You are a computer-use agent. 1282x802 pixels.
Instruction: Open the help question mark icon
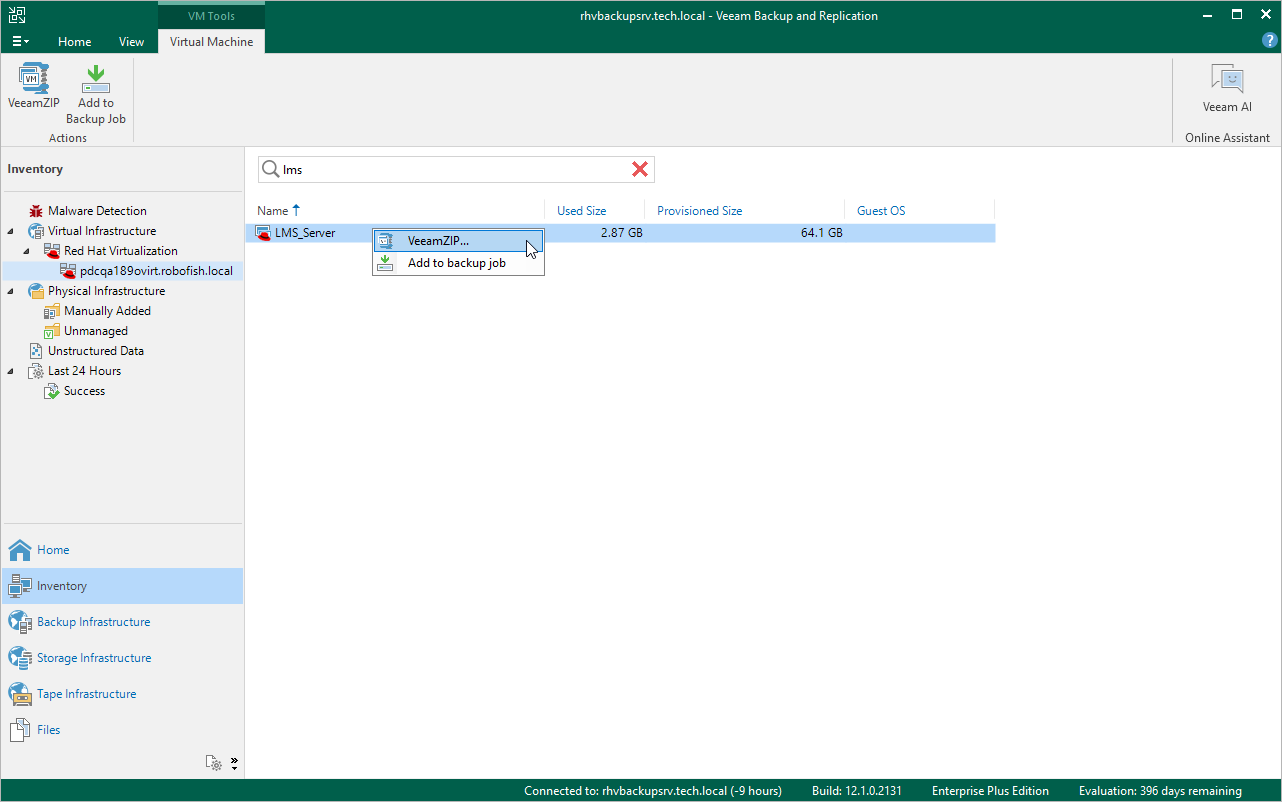pyautogui.click(x=1269, y=40)
